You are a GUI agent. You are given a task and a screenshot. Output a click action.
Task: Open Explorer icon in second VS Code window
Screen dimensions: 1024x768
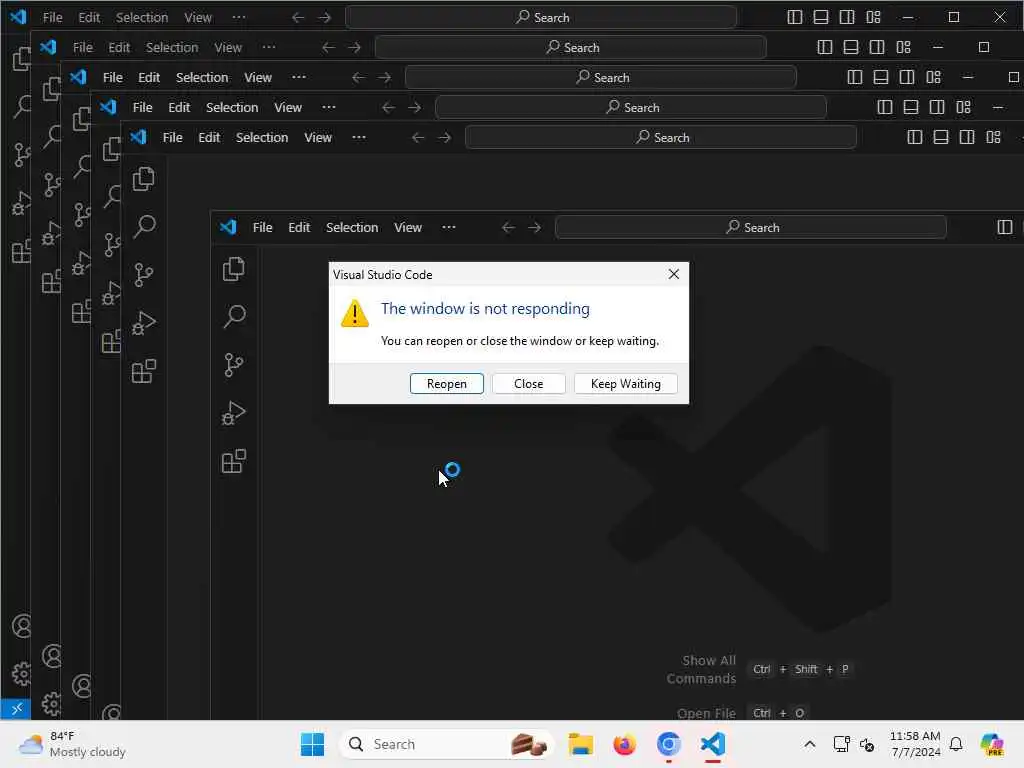point(144,179)
